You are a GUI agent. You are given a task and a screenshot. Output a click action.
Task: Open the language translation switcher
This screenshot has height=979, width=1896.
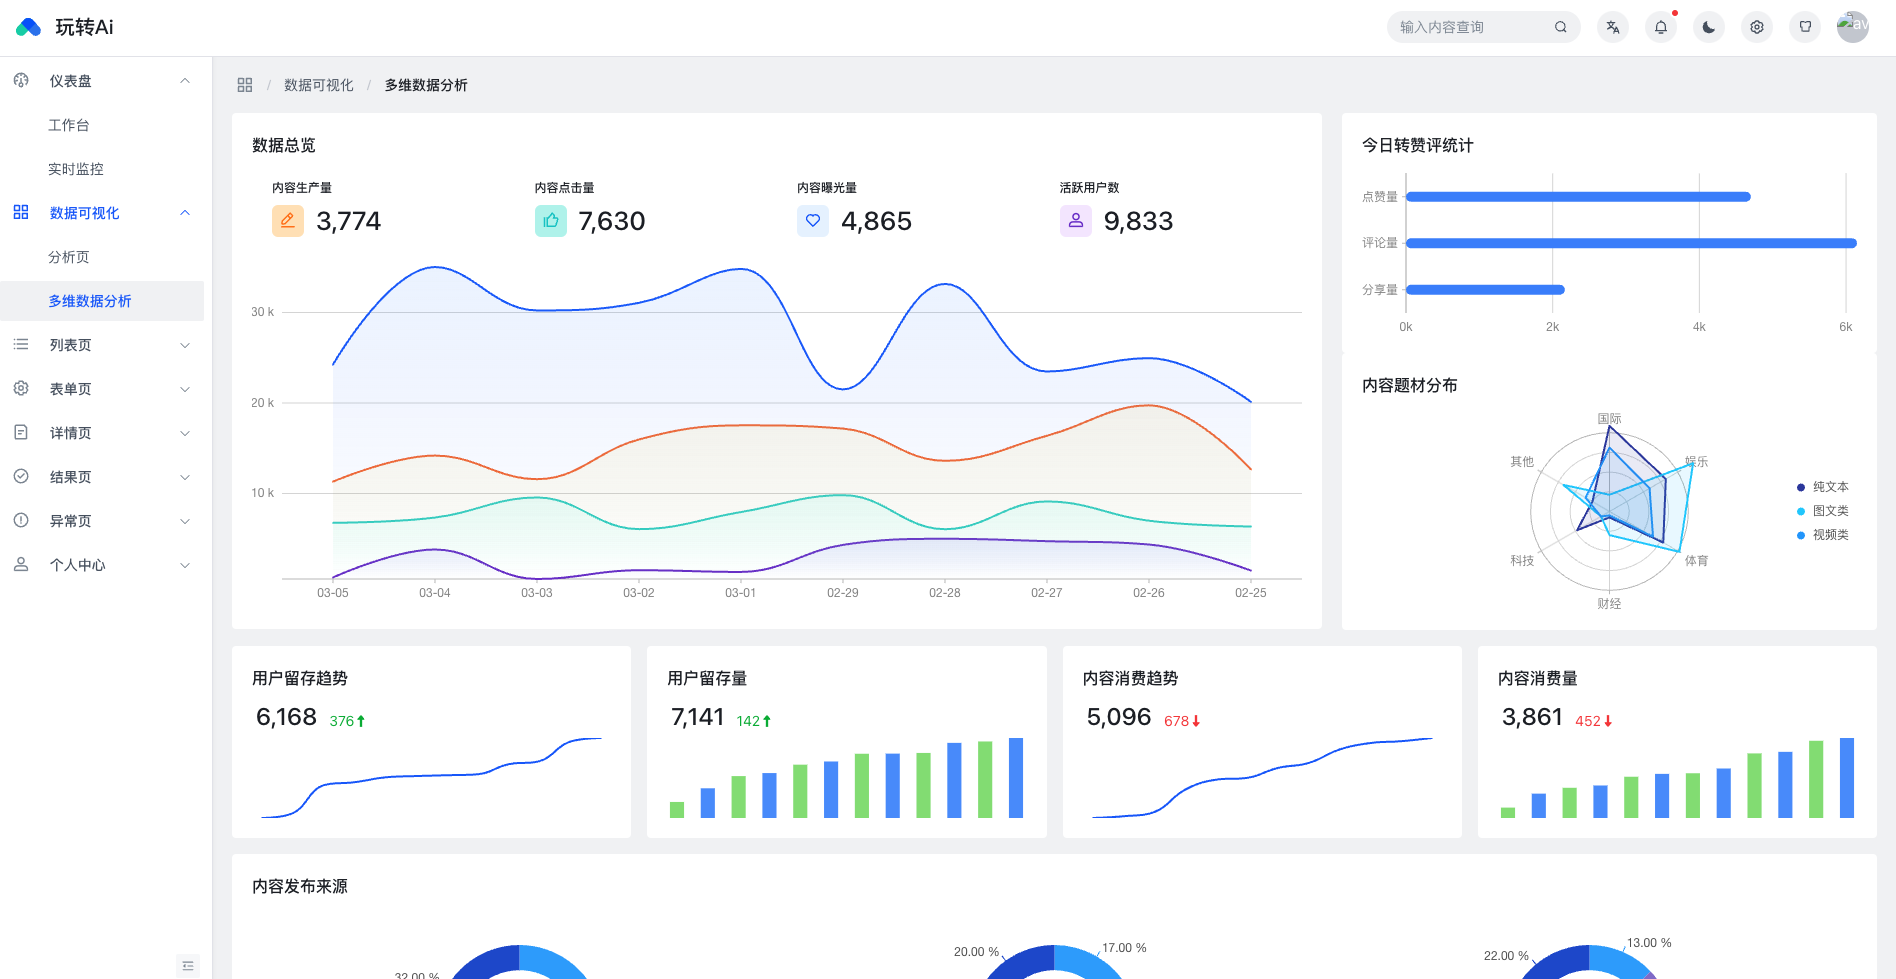point(1613,27)
